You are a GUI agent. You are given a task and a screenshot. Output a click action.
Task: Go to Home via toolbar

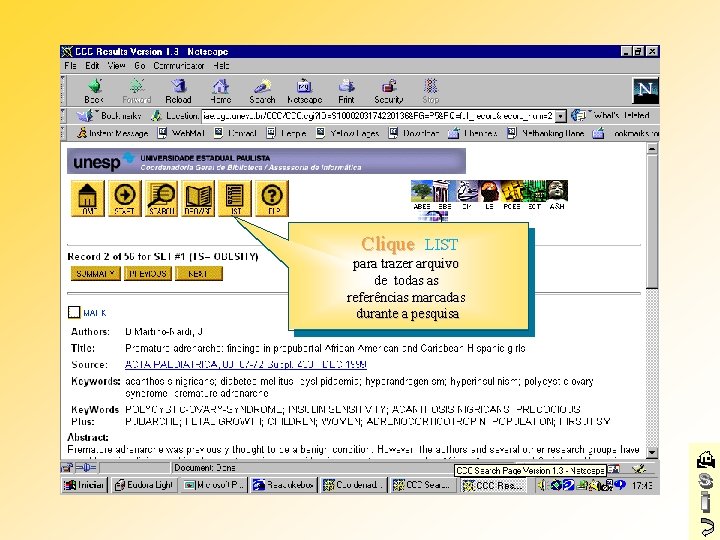(220, 91)
